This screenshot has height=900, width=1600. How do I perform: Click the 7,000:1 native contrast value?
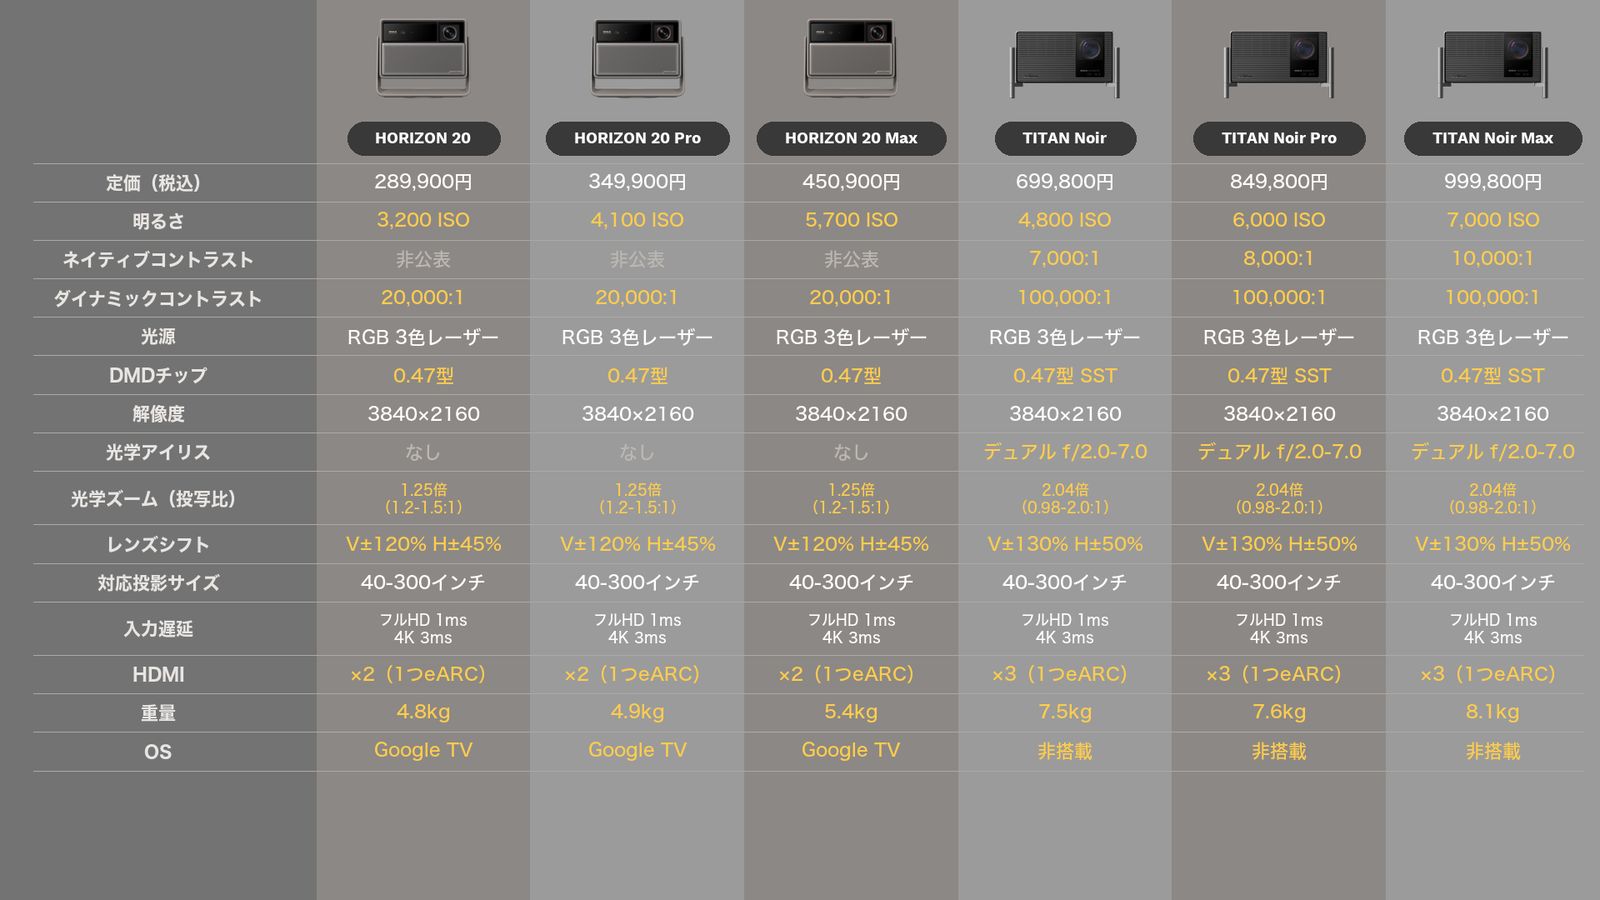[x=1065, y=259]
